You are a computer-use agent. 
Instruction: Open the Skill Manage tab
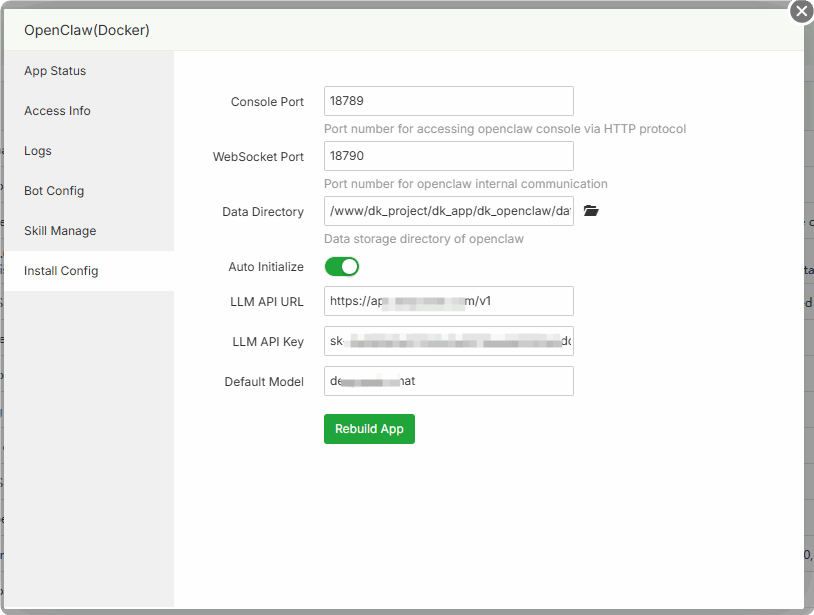pos(60,231)
